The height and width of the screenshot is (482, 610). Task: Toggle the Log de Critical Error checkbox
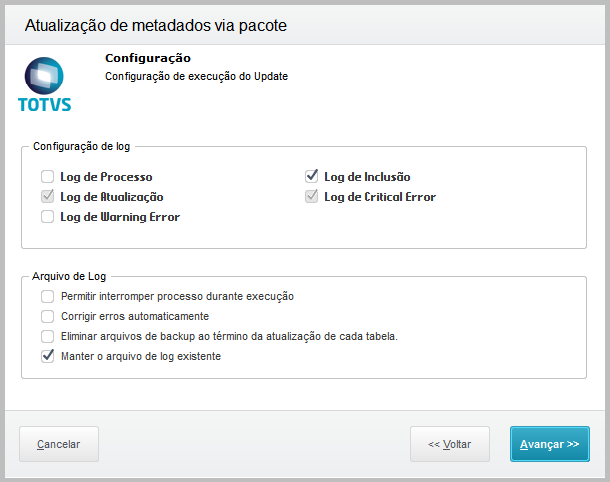[311, 197]
